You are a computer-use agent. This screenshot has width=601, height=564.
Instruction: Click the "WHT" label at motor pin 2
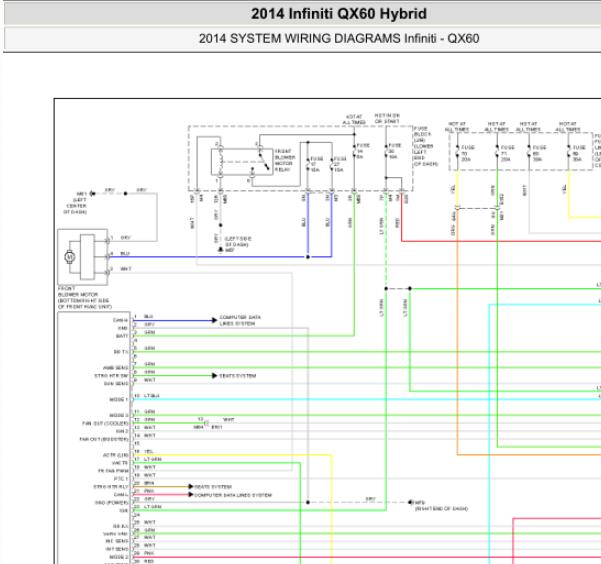point(126,269)
